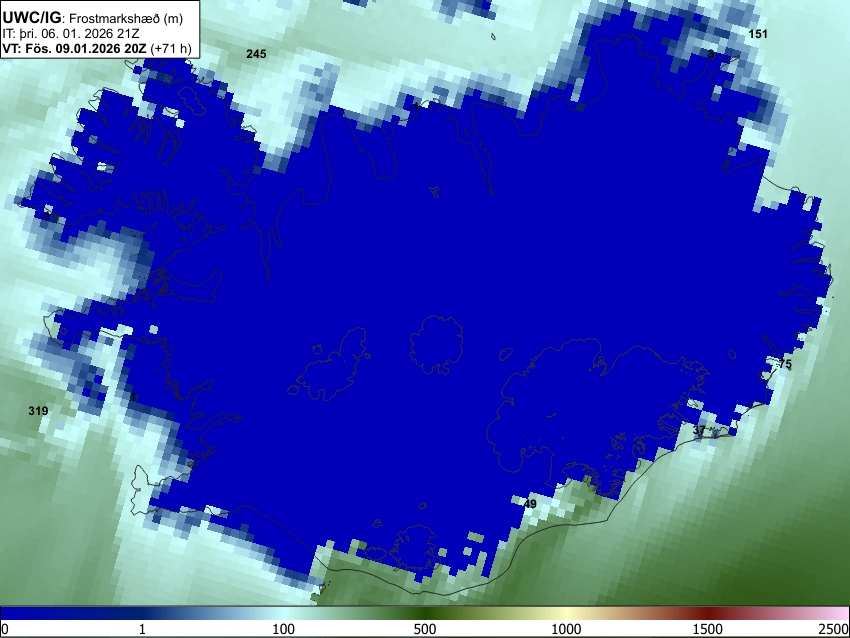
Task: Click the 500 label on the color scale
Action: click(424, 629)
